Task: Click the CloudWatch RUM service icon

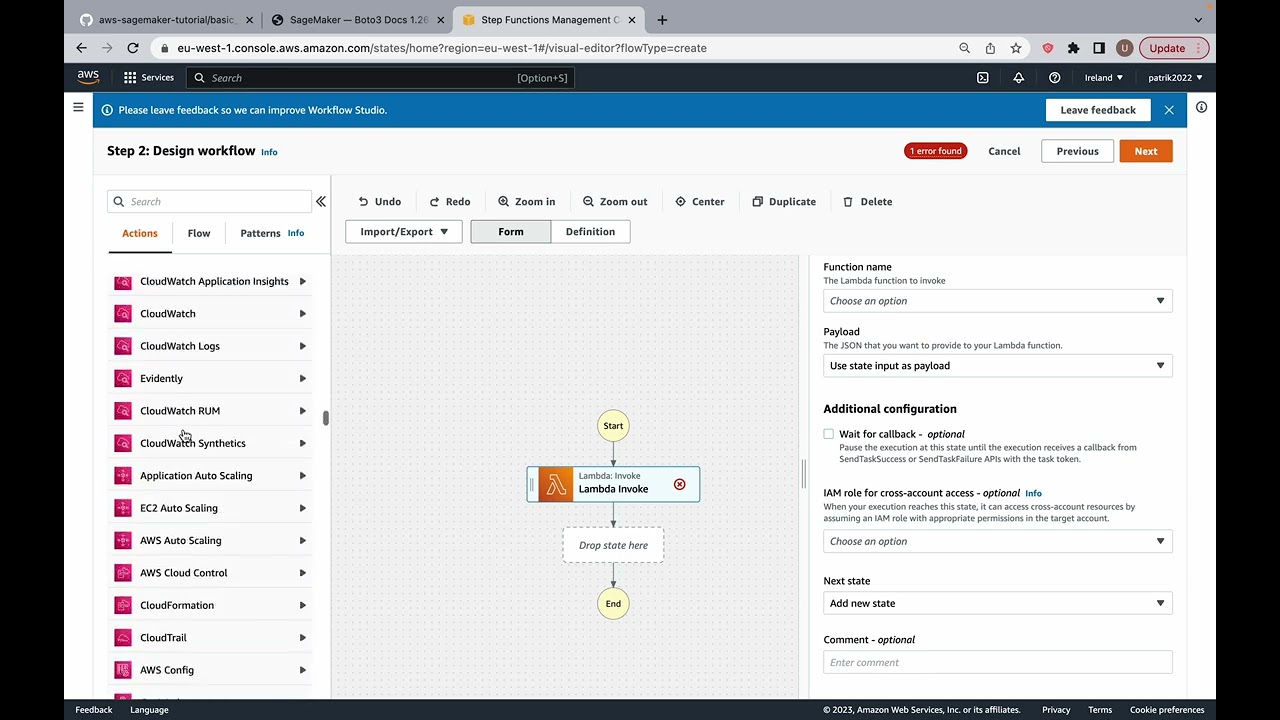Action: (x=123, y=411)
